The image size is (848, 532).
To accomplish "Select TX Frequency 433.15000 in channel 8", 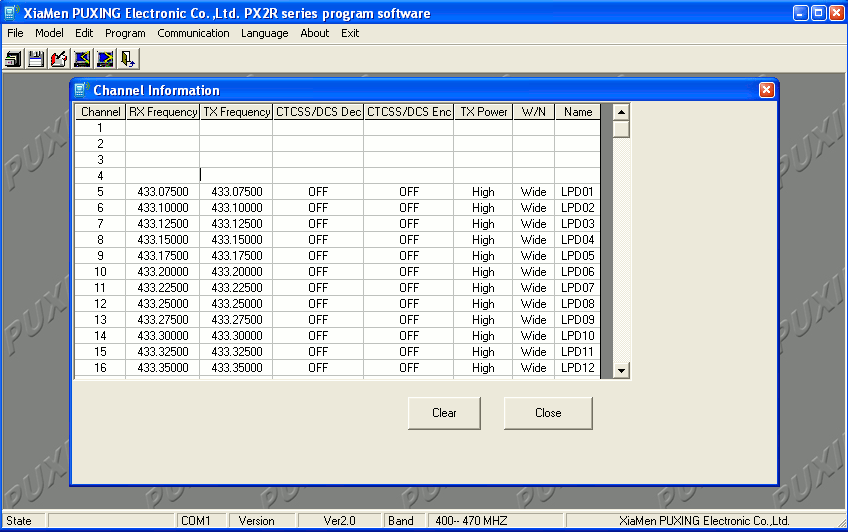I will coord(236,240).
